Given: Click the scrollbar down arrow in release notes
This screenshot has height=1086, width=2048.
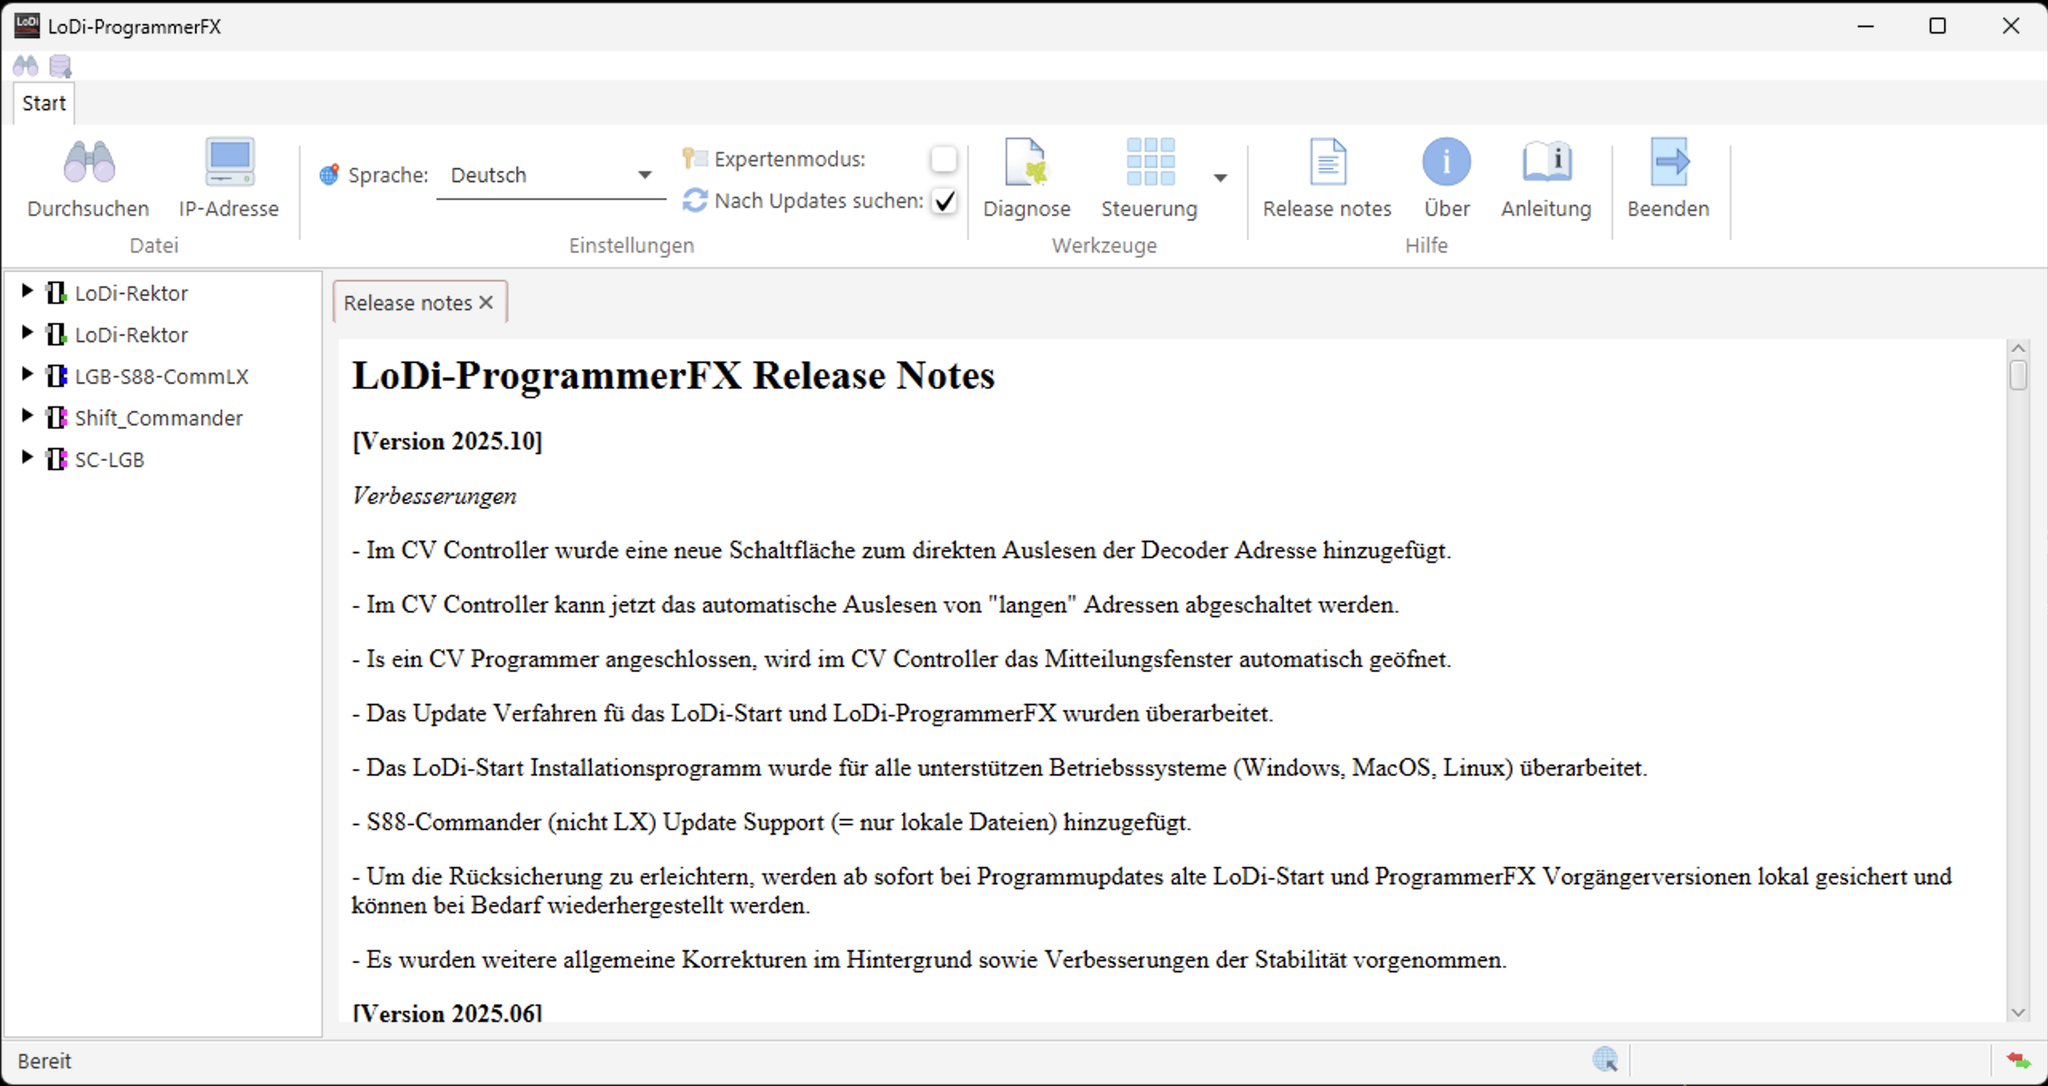Looking at the screenshot, I should [x=2018, y=1012].
